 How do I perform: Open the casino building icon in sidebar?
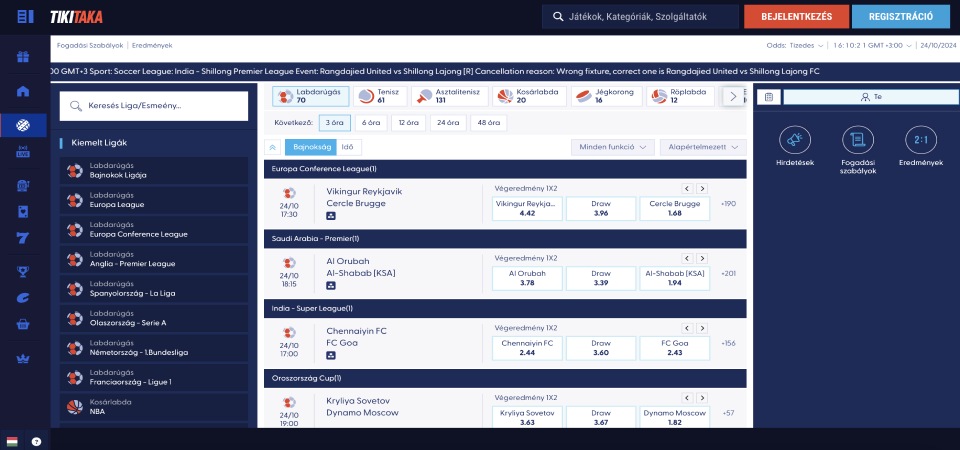pyautogui.click(x=23, y=187)
